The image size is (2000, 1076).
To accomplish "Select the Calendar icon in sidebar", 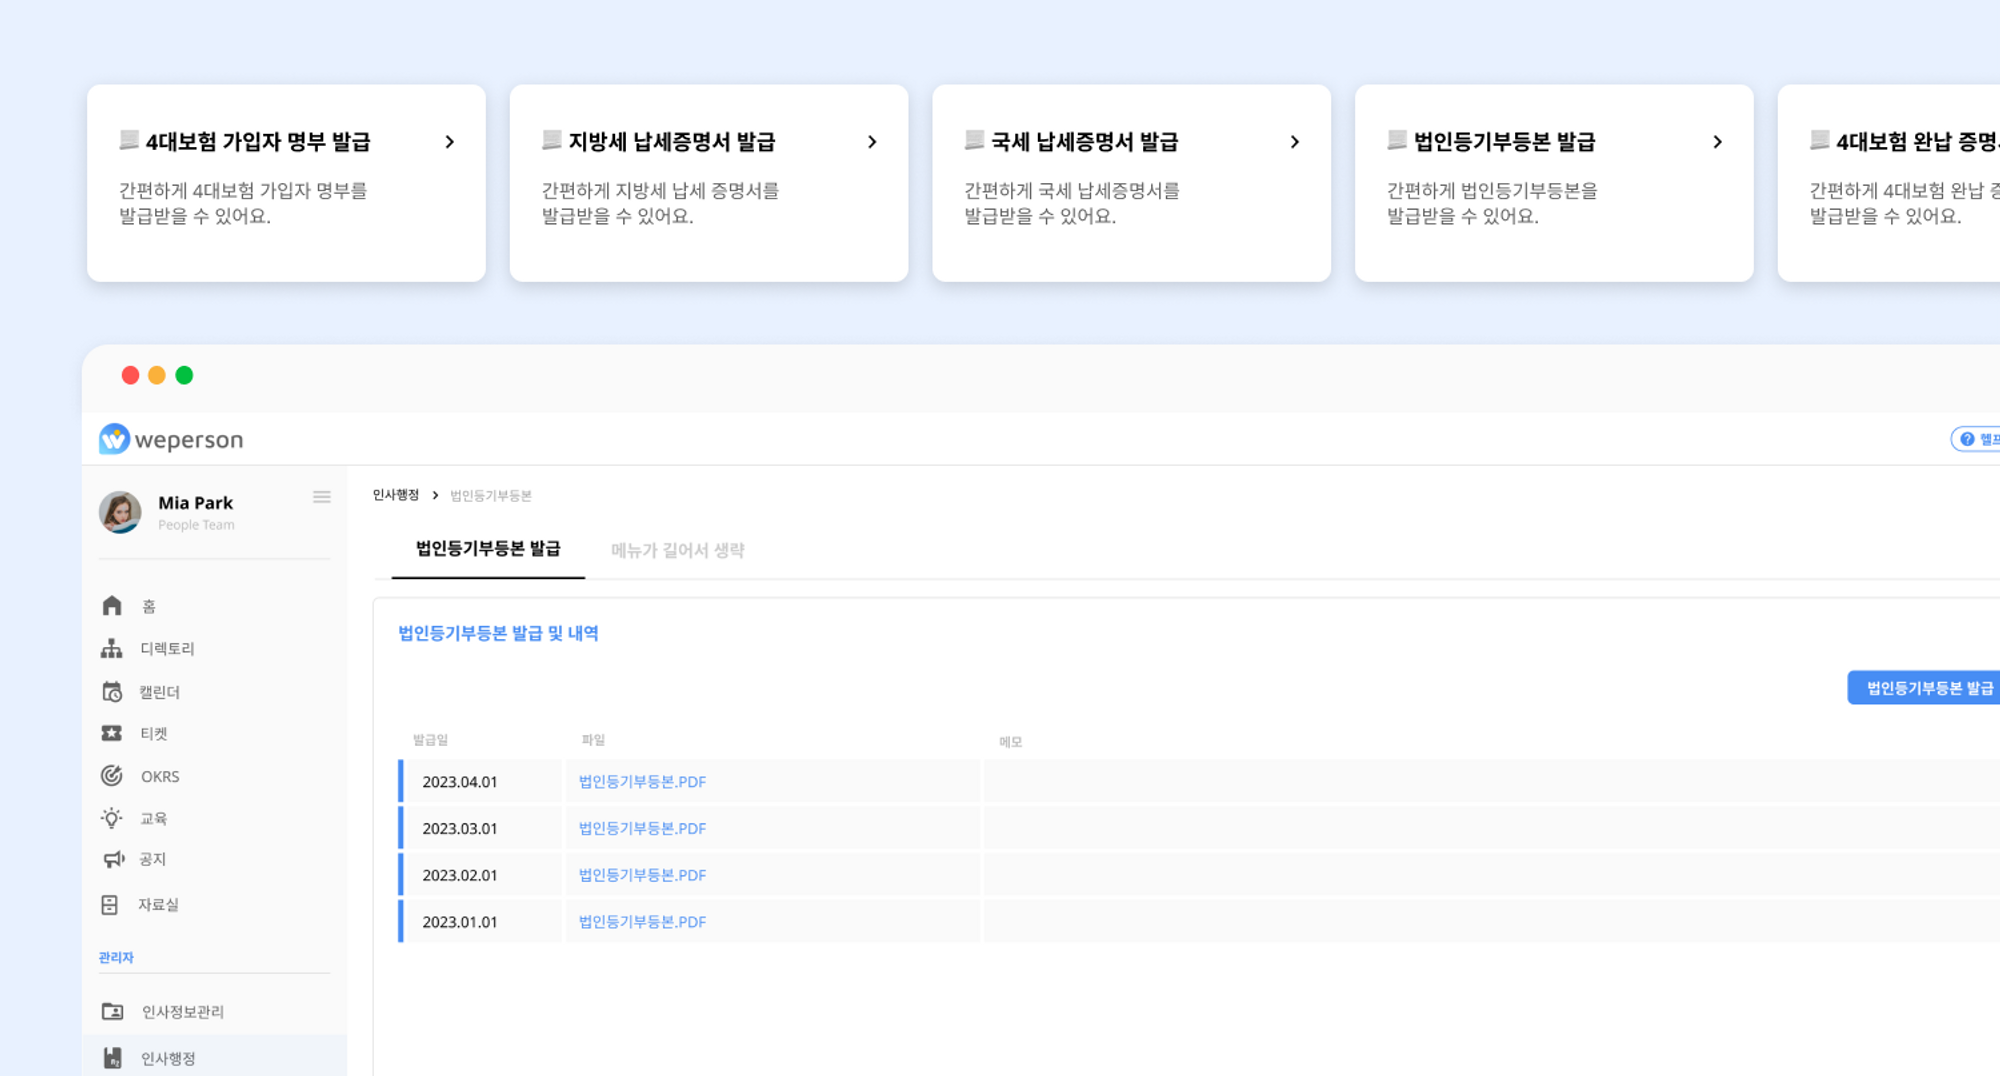I will (x=112, y=691).
